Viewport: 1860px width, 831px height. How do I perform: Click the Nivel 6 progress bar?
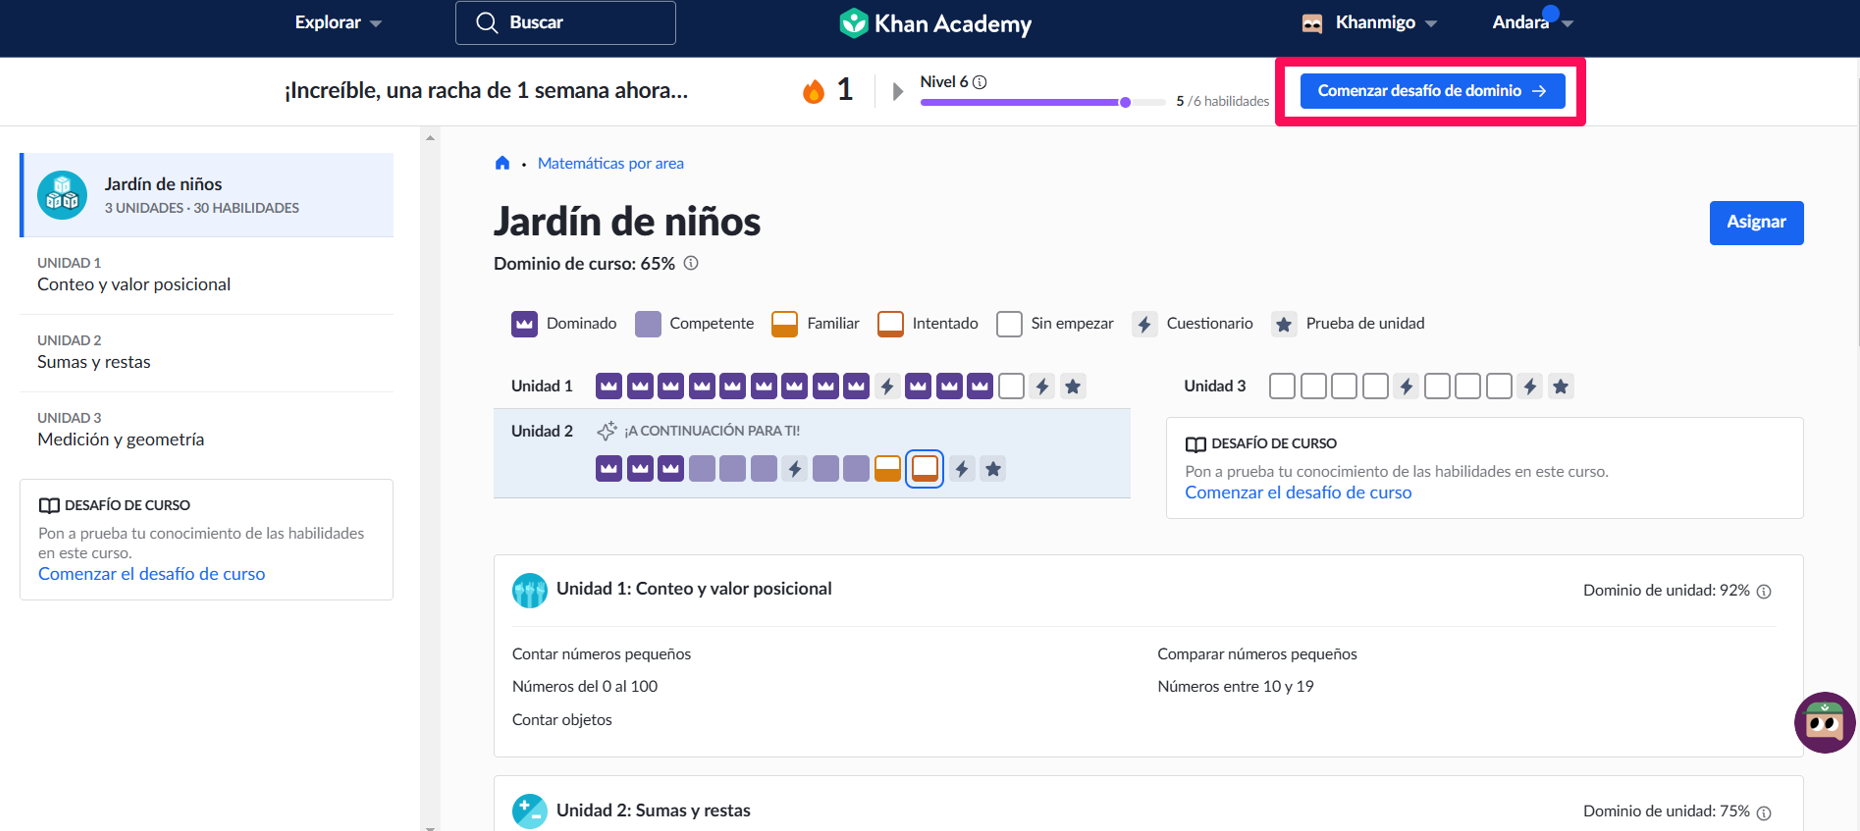click(1043, 102)
